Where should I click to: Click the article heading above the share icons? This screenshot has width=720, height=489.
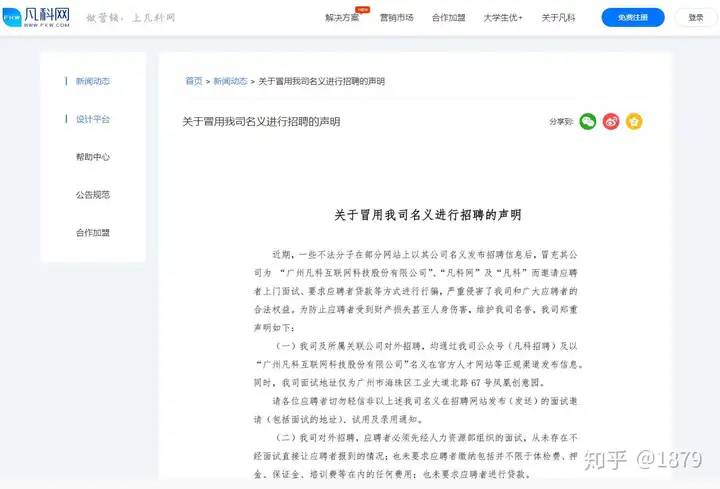pyautogui.click(x=261, y=122)
